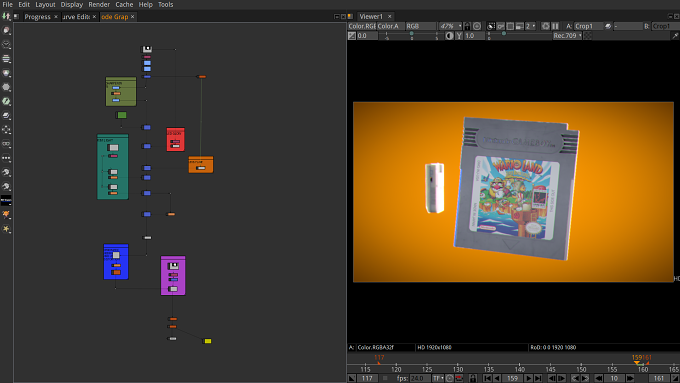Switch to the Progress tab

(37, 17)
